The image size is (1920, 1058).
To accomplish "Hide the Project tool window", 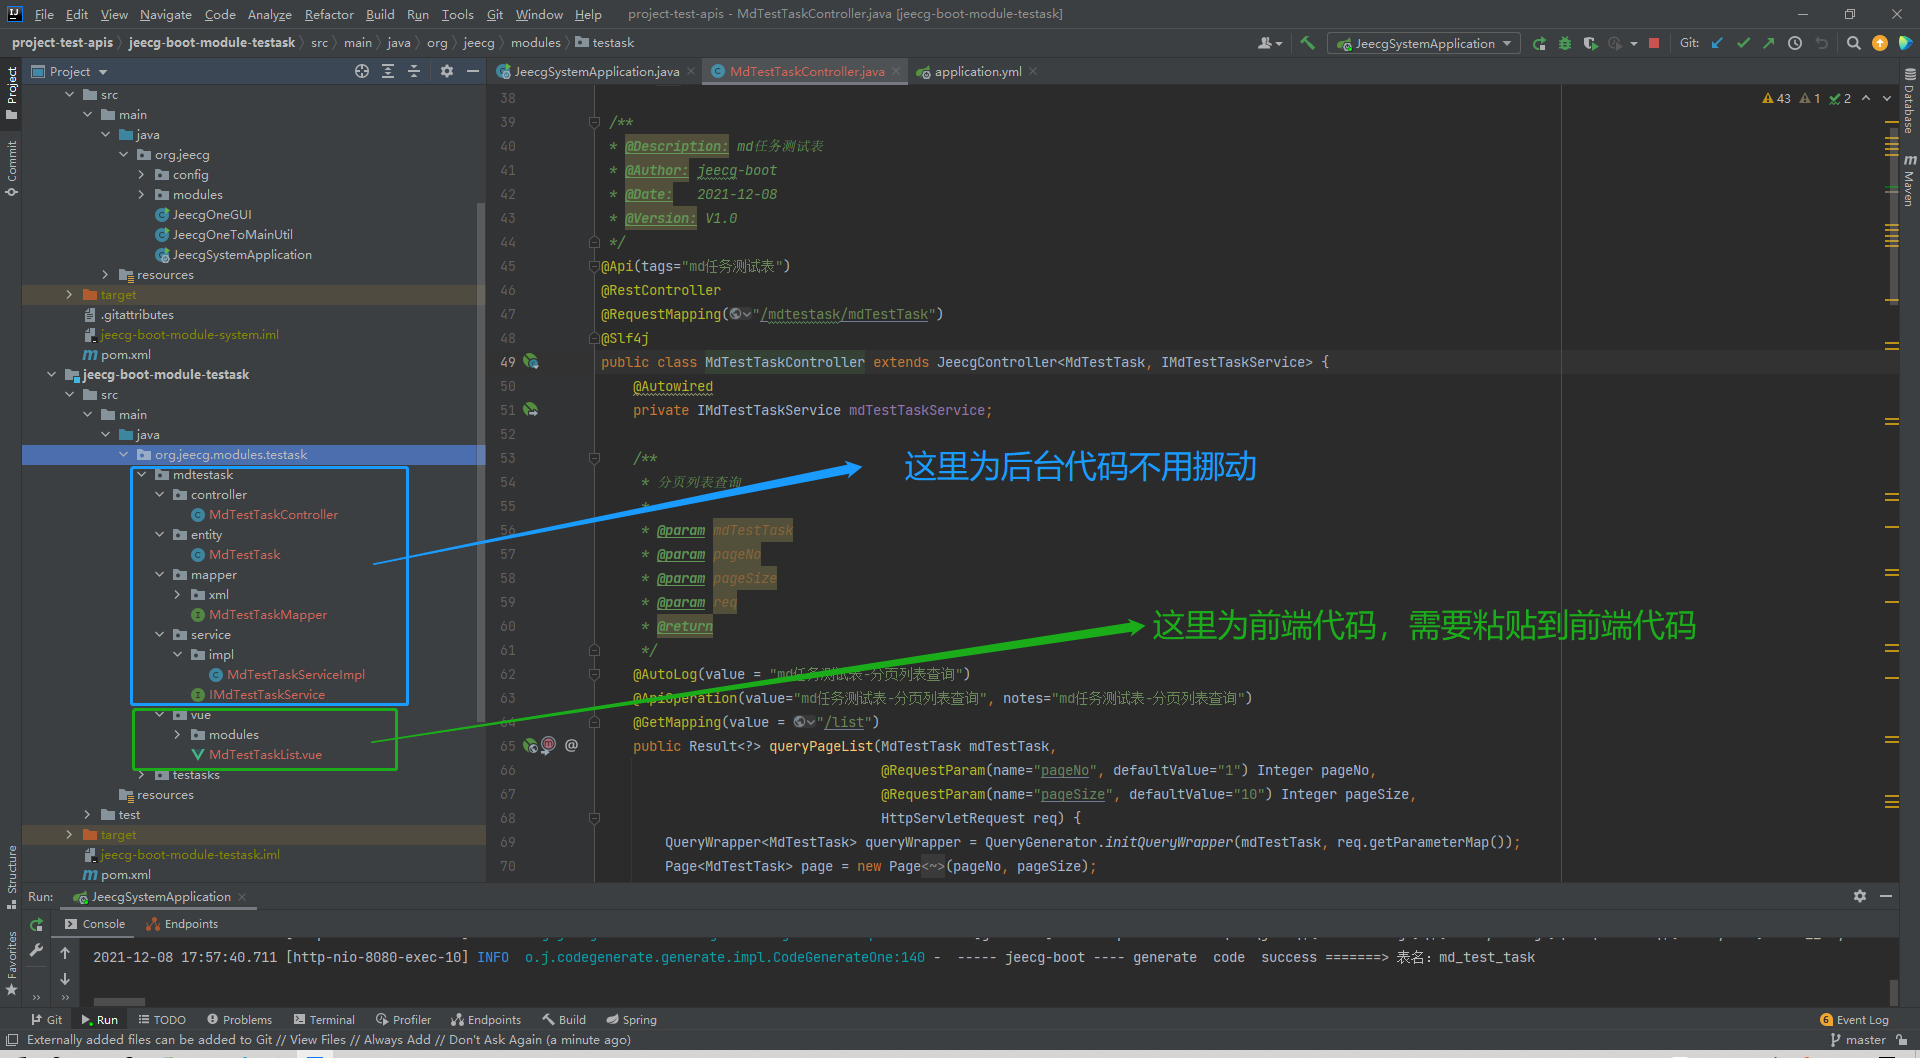I will tap(473, 71).
